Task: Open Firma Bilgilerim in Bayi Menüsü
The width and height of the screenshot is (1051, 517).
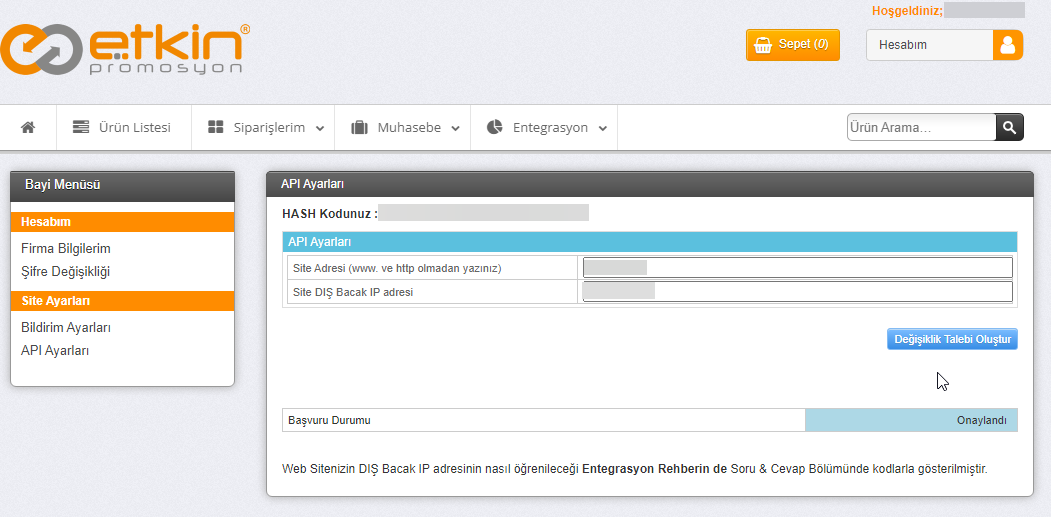Action: point(66,249)
